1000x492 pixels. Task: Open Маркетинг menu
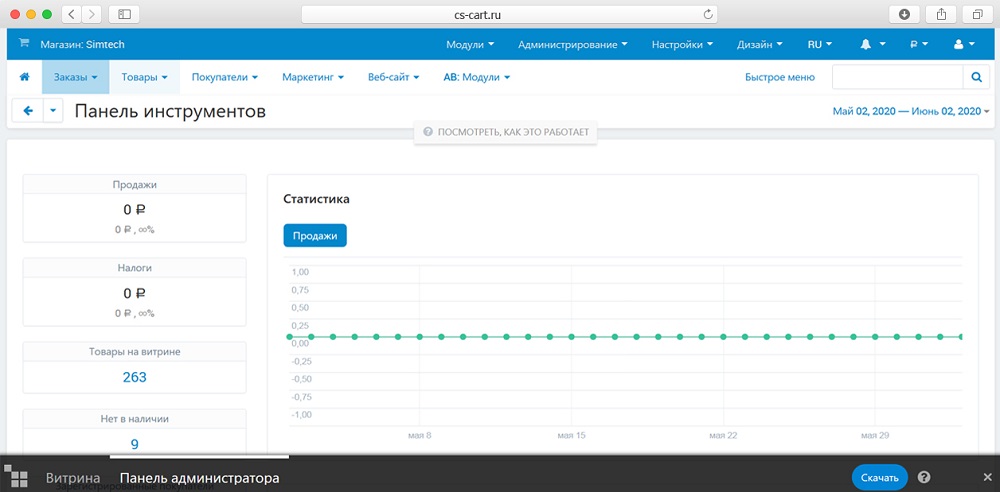pos(312,77)
